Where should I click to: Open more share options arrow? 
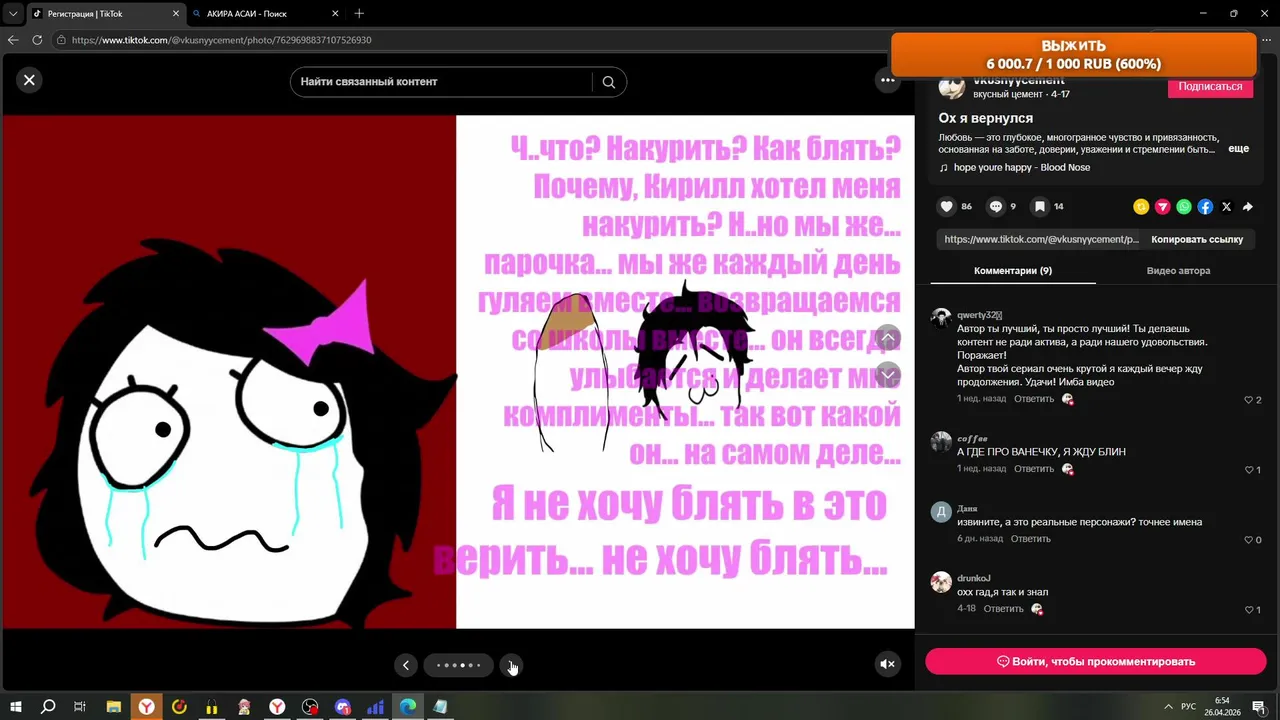click(1248, 207)
